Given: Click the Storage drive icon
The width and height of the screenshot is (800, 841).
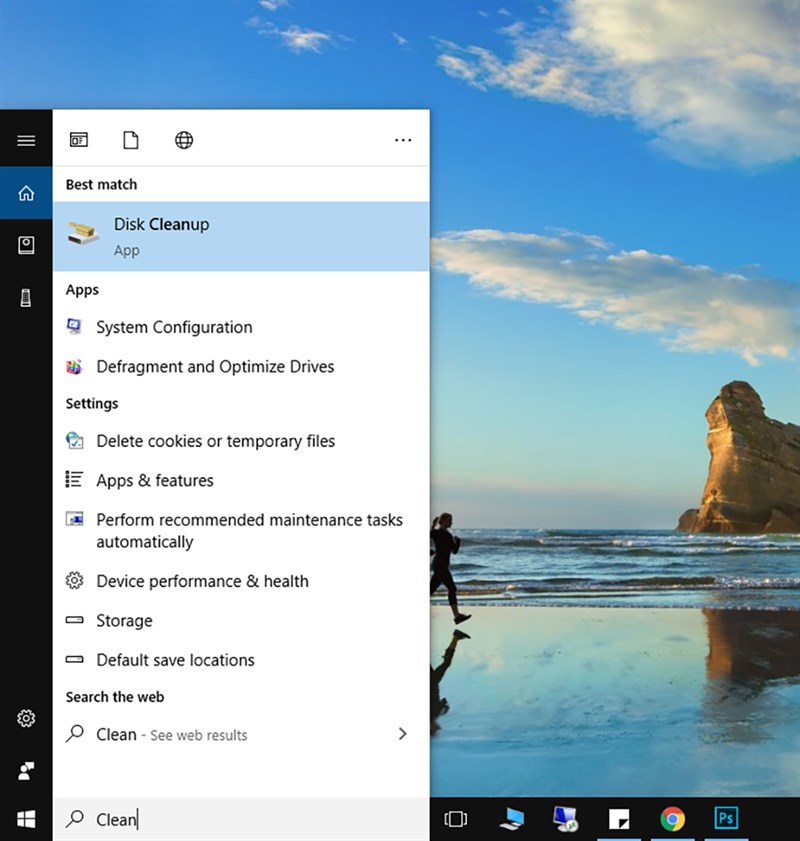Looking at the screenshot, I should click(75, 620).
